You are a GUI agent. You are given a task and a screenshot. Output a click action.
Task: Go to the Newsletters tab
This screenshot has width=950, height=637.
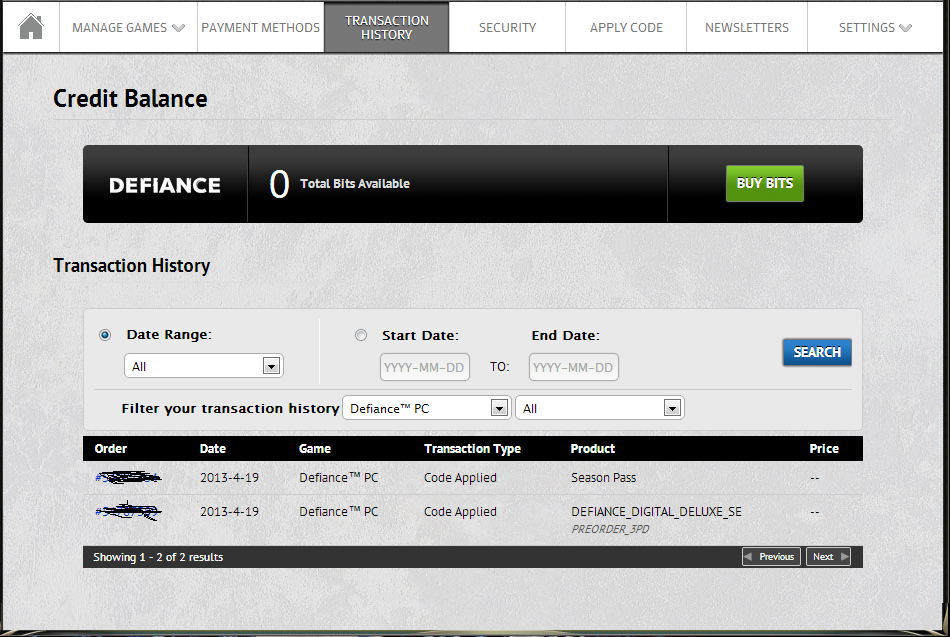coord(746,27)
